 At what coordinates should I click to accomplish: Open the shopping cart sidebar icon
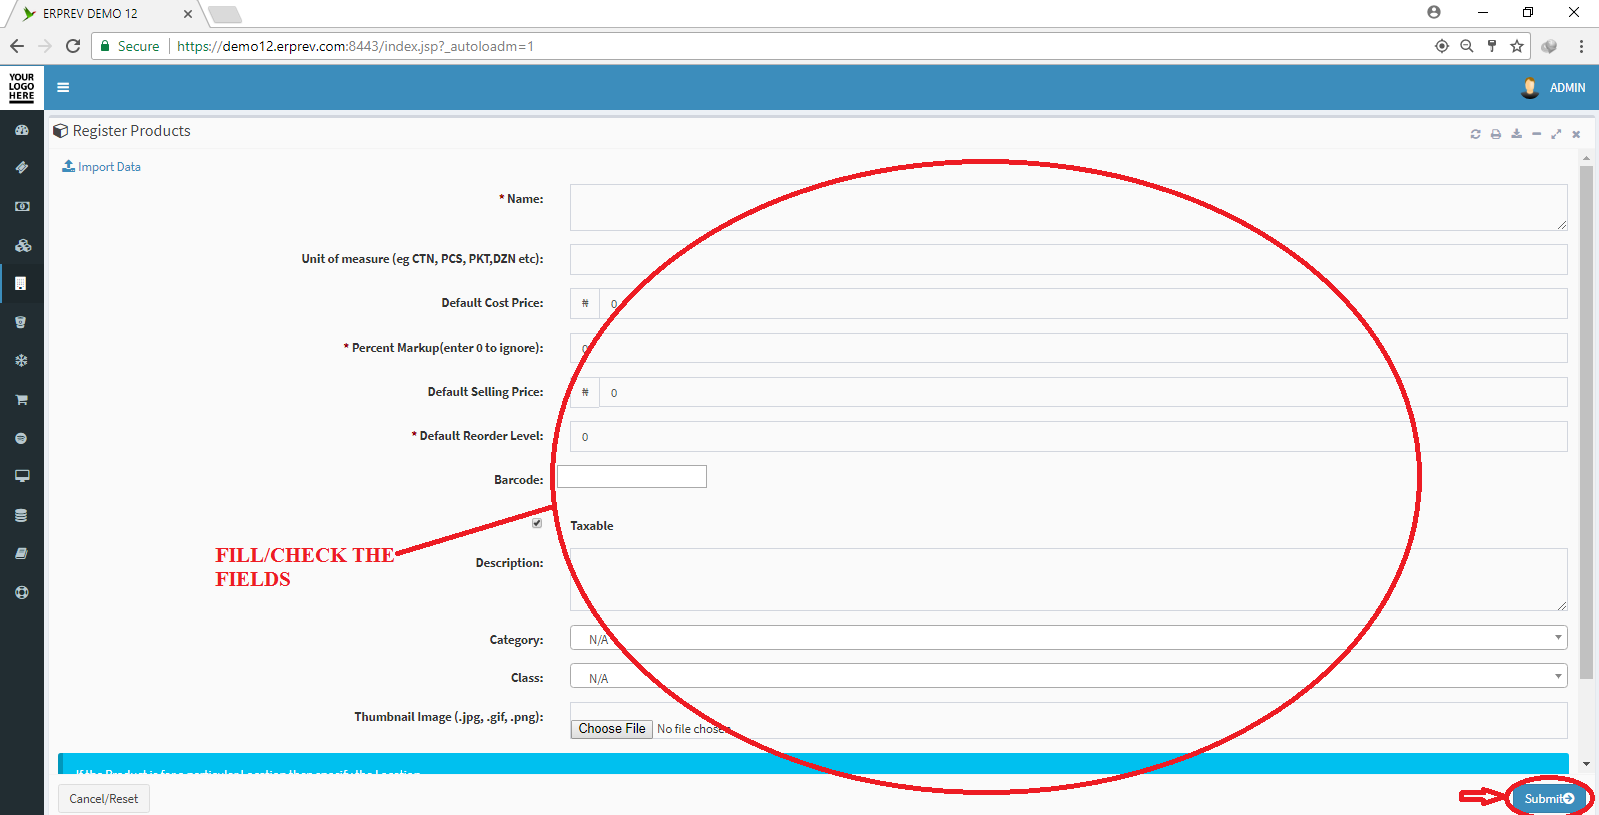point(21,399)
